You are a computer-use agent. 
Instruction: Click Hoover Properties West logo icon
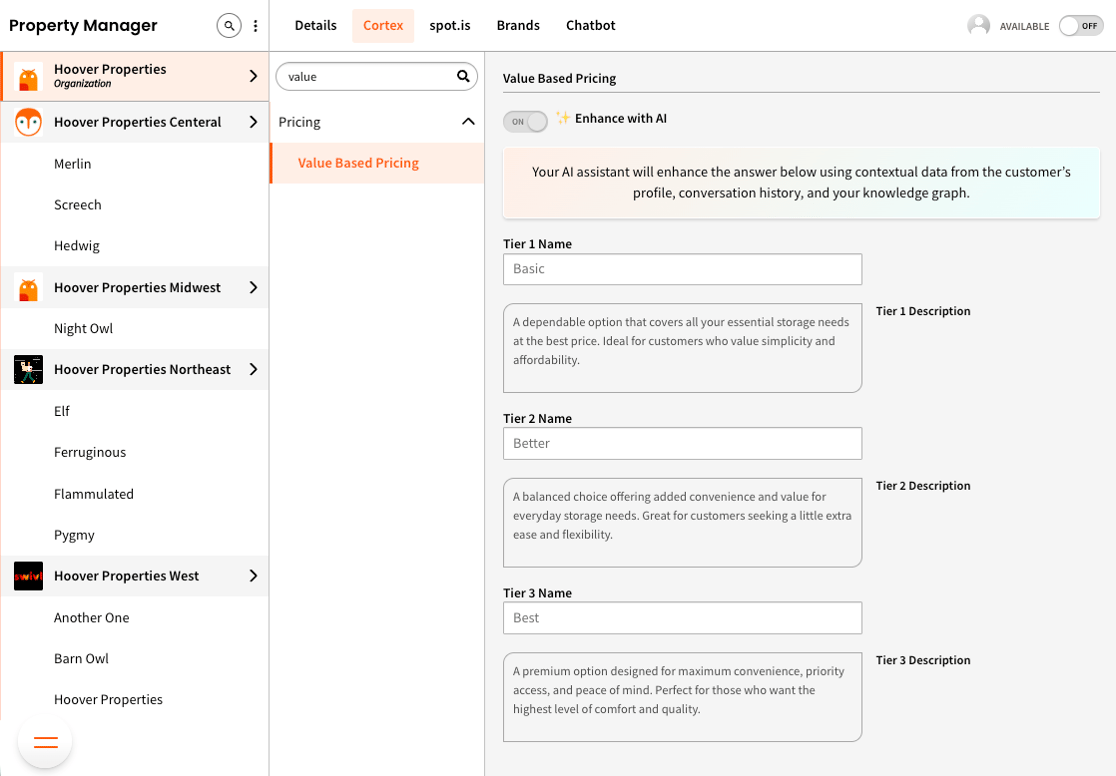[x=28, y=576]
